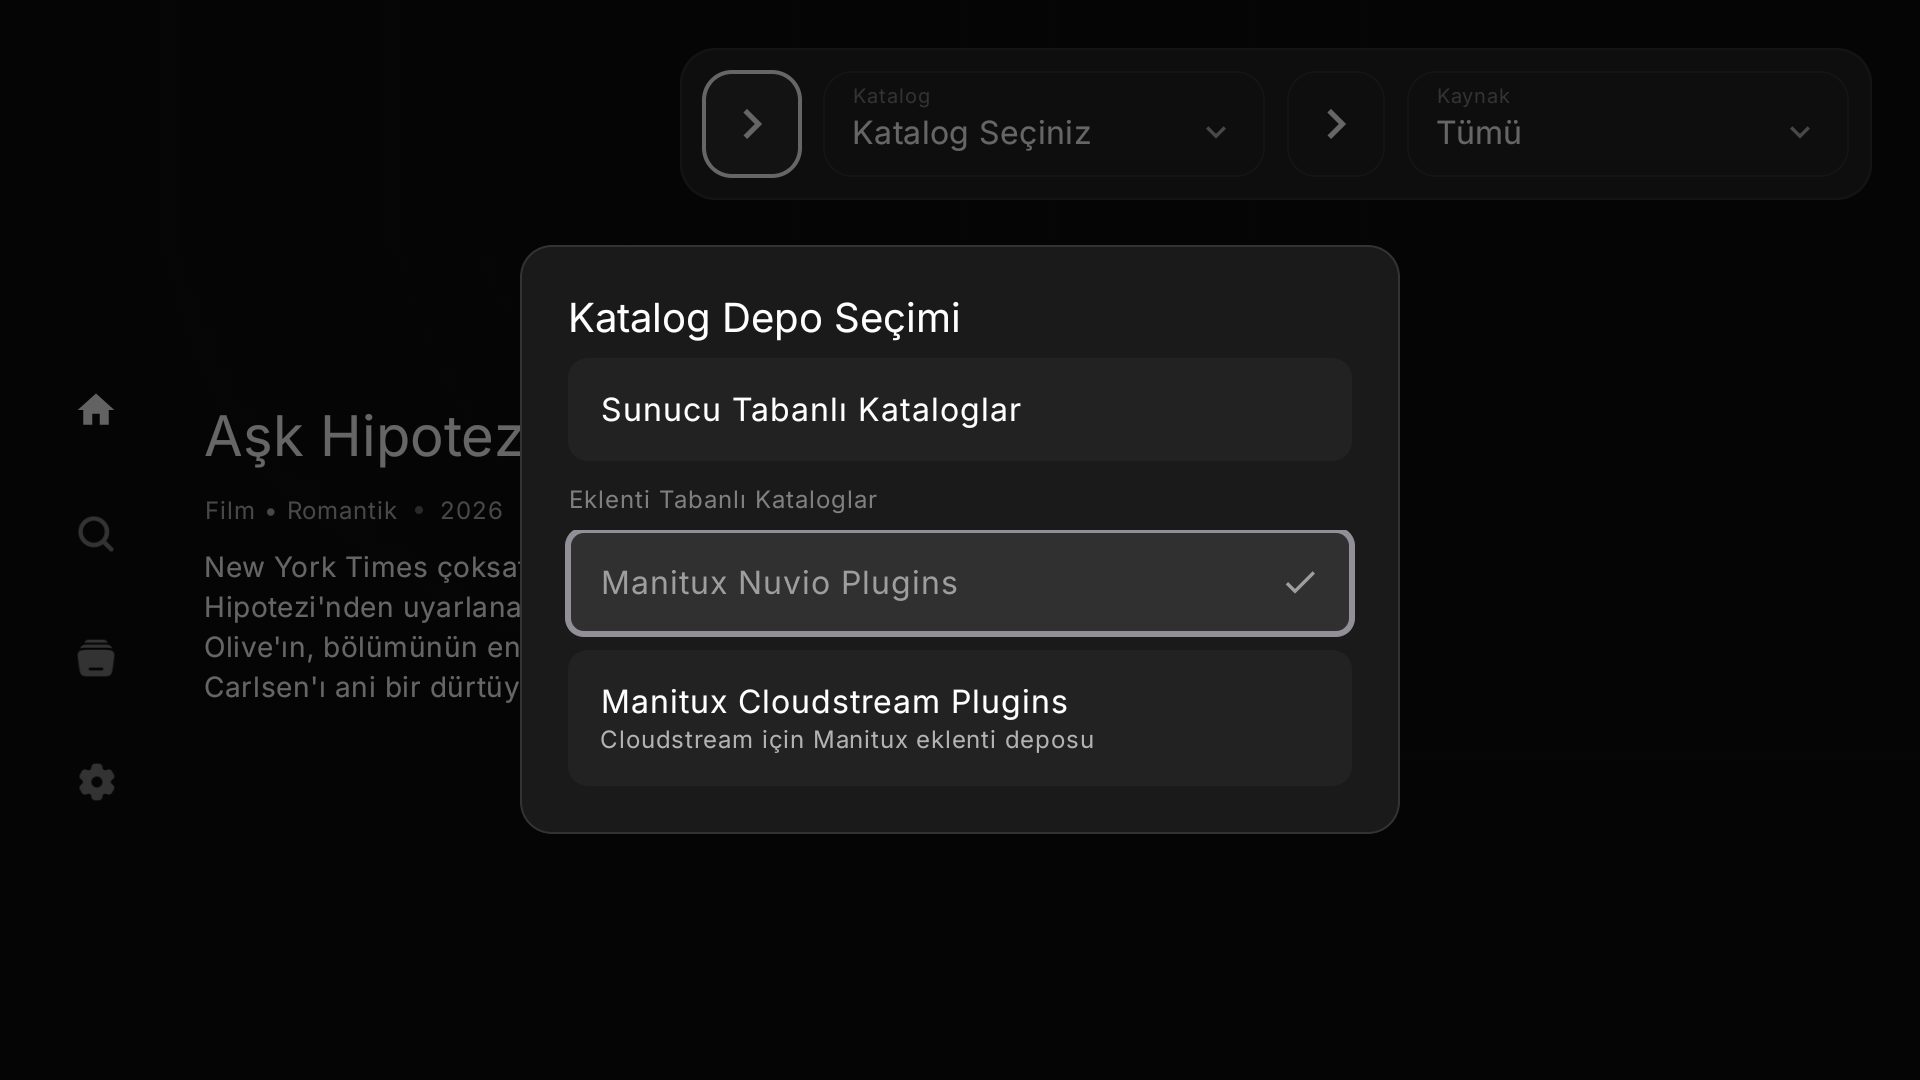Screen dimensions: 1920x1080
Task: Expand the Katalog Seçiniz dropdown
Action: point(1044,124)
